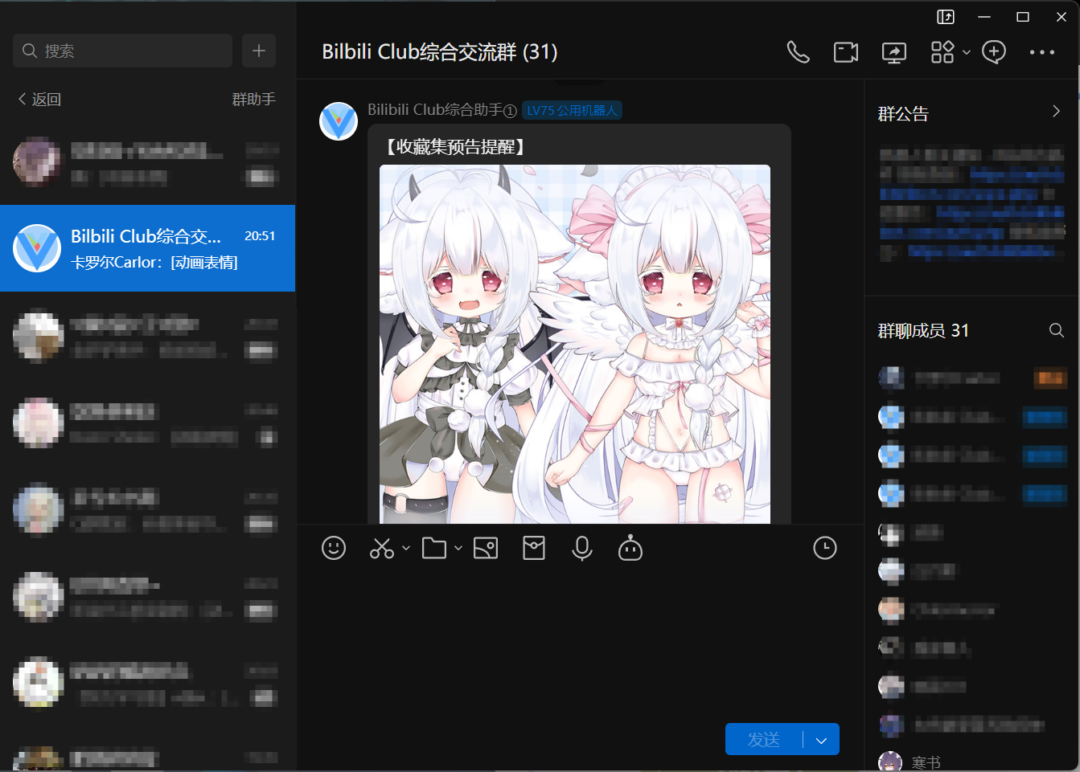Click the 群聊成员 31 heading
Screen dimensions: 1080x772
point(923,331)
